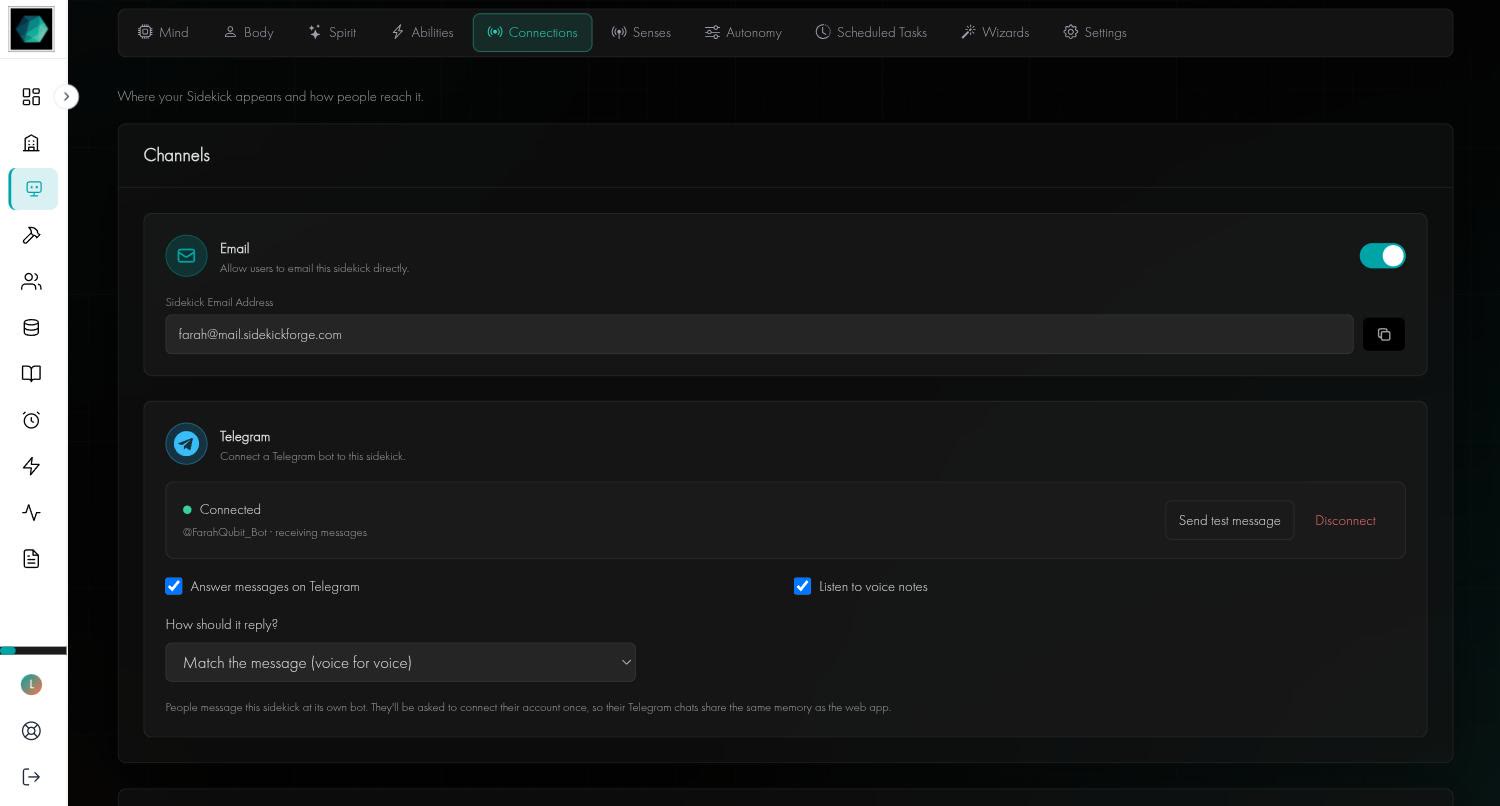Open the lightning bolt icon in sidebar

[31, 466]
